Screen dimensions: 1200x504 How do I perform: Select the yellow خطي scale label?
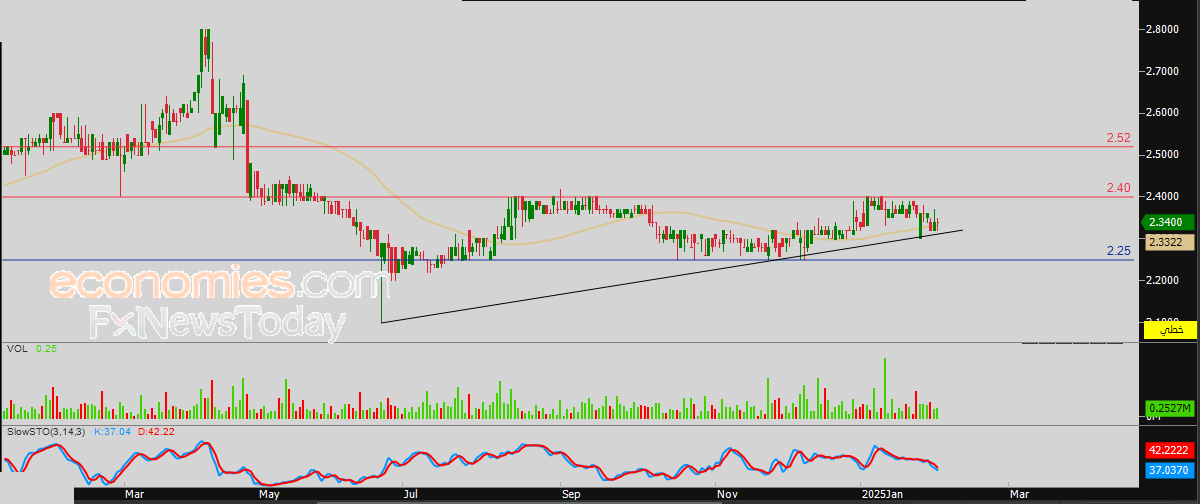[1170, 329]
